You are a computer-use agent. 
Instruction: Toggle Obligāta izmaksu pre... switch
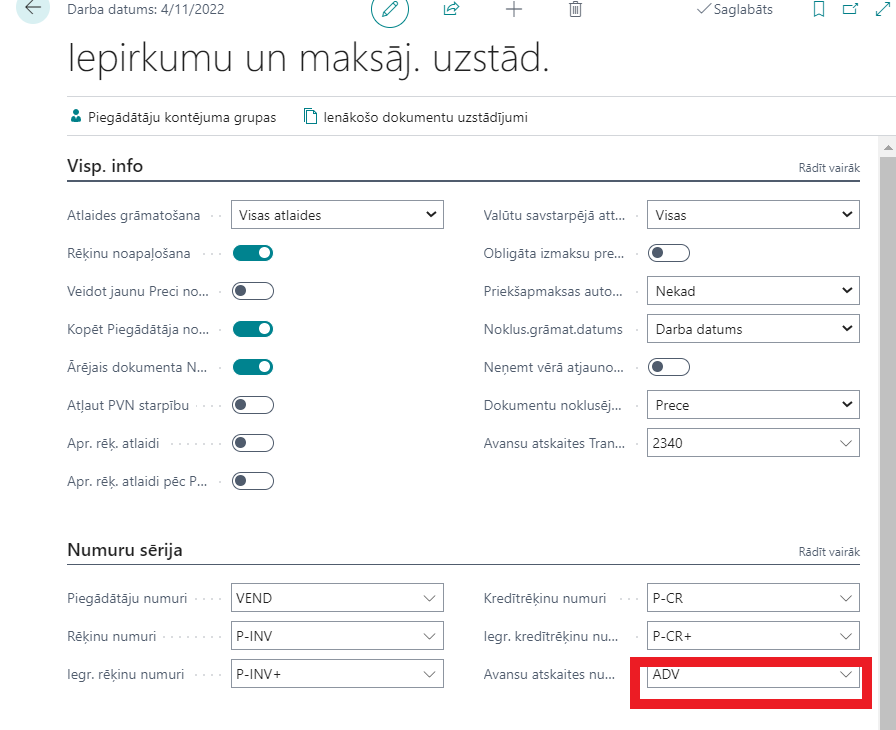click(669, 253)
